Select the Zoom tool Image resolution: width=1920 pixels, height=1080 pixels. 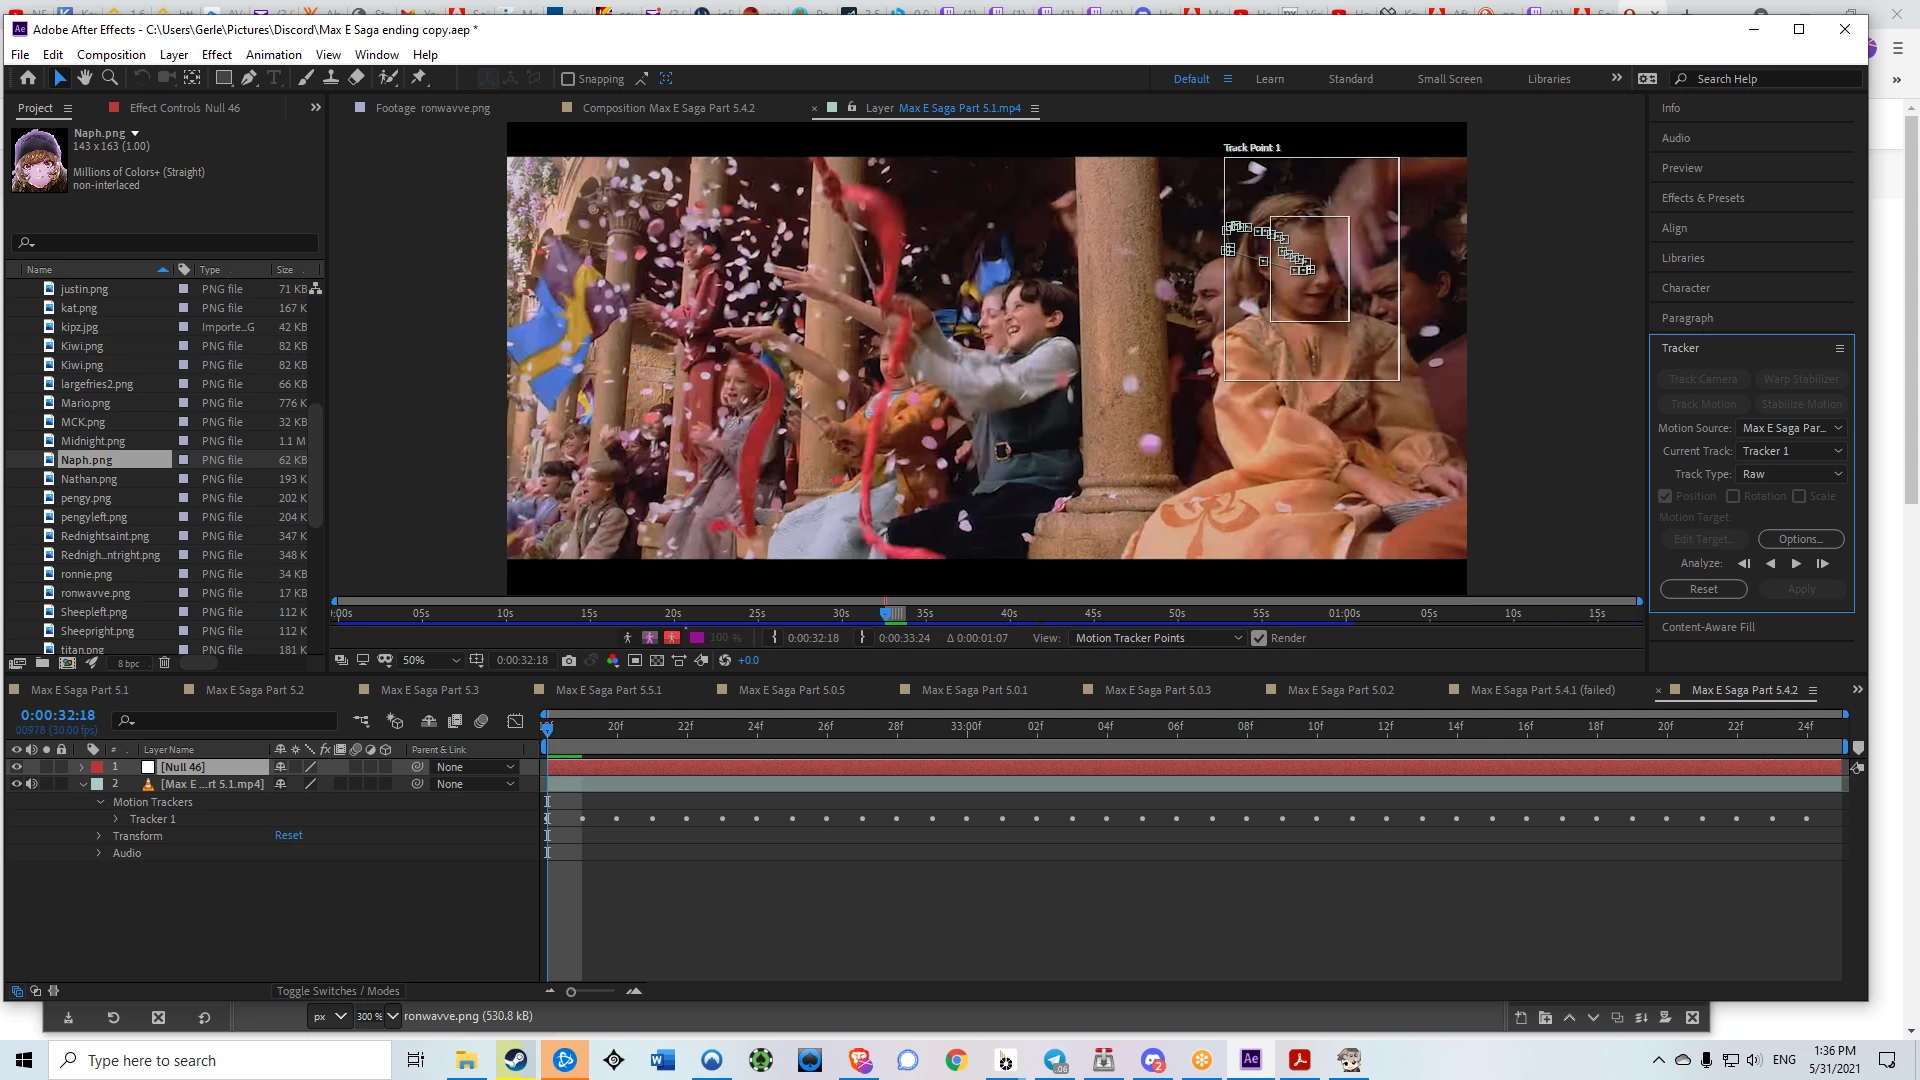click(110, 78)
